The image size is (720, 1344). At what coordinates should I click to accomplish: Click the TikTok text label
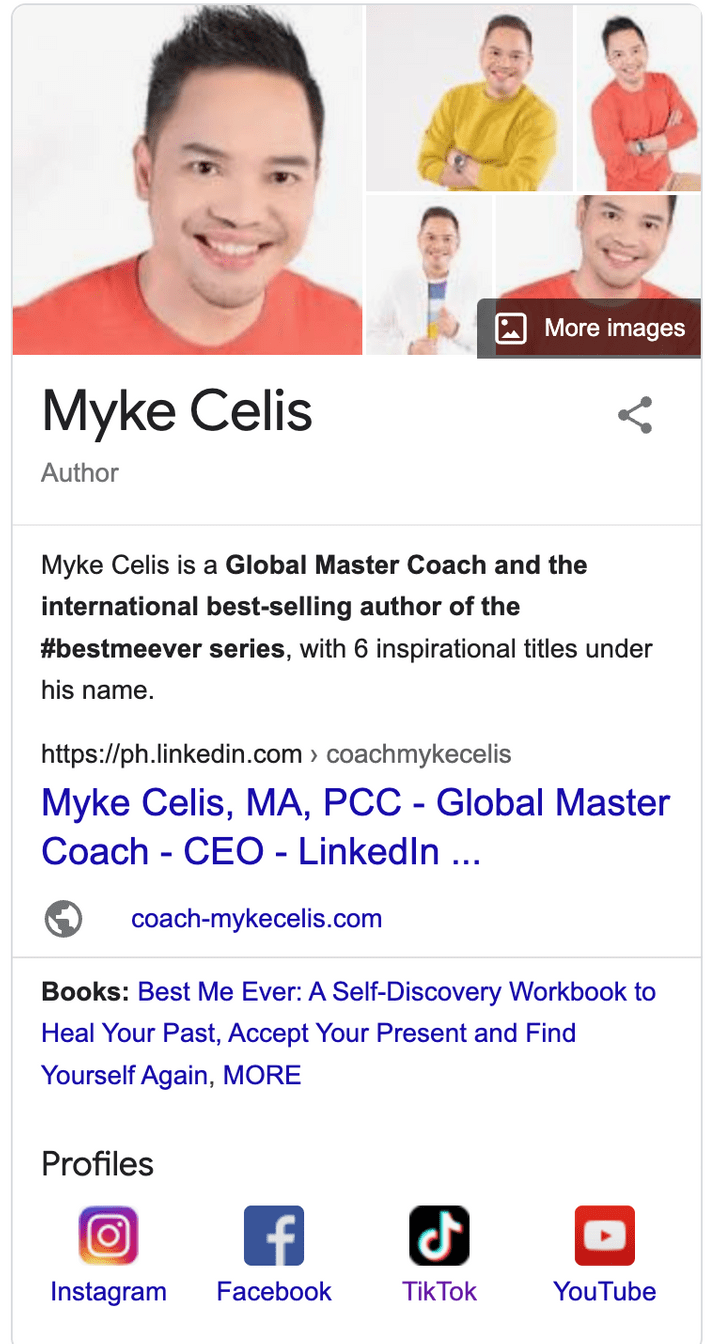tap(439, 1291)
